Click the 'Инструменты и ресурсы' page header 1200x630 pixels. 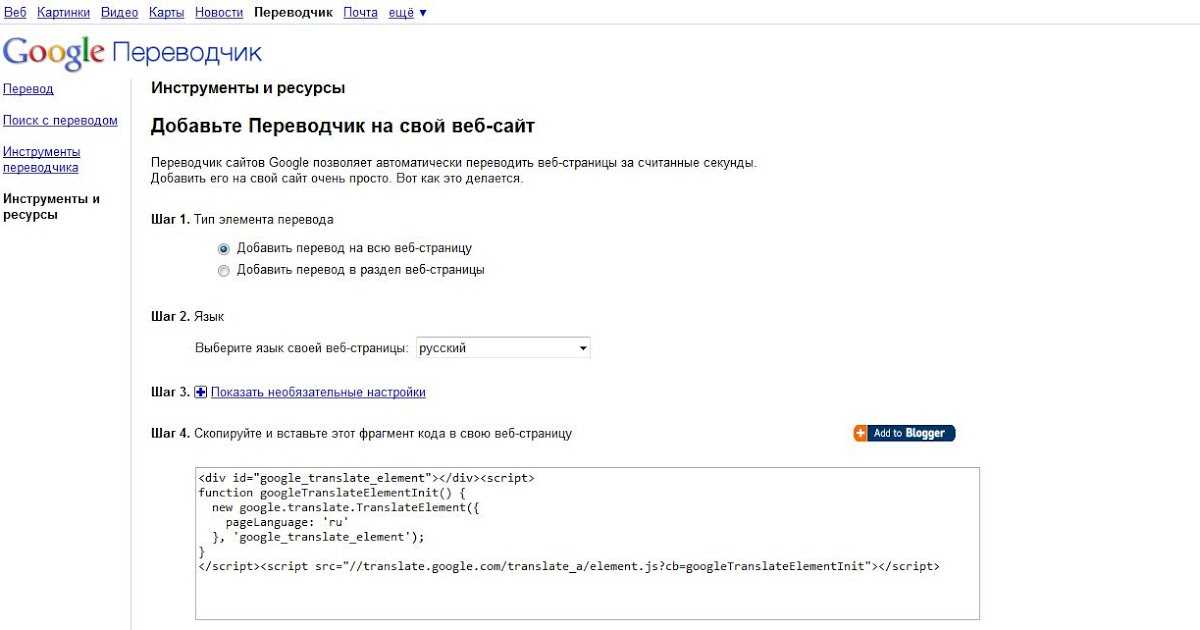tap(248, 88)
